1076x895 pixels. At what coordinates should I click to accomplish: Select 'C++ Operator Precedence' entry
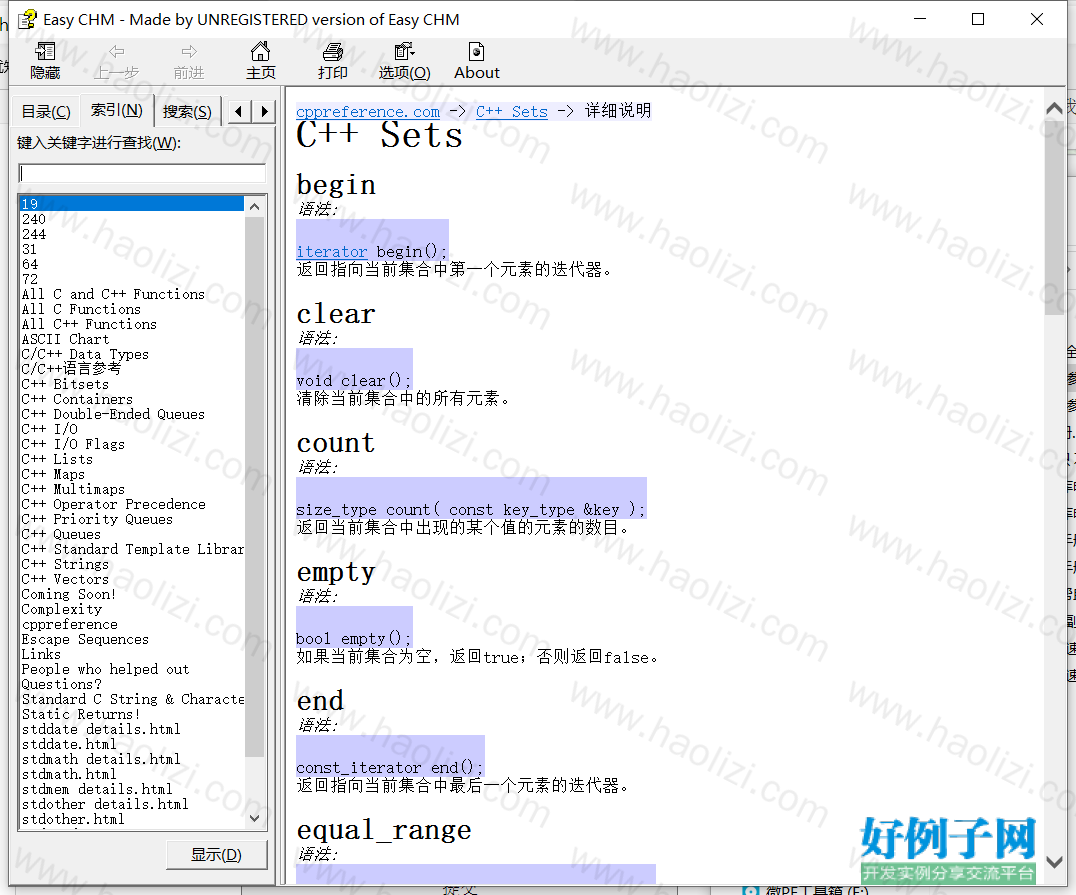(x=113, y=504)
